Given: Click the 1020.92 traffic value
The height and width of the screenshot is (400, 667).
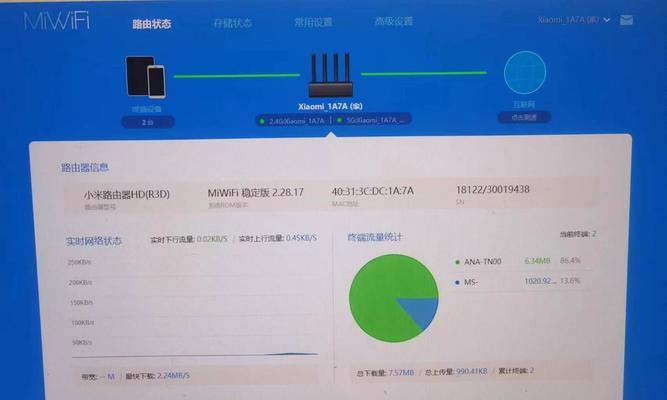Looking at the screenshot, I should [540, 281].
